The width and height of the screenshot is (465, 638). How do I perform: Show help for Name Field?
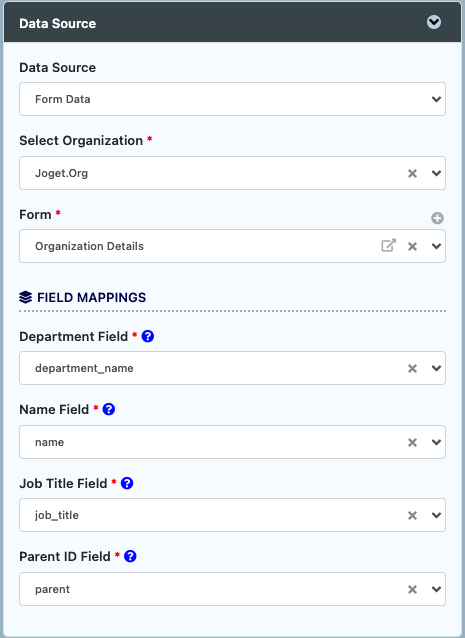point(109,409)
